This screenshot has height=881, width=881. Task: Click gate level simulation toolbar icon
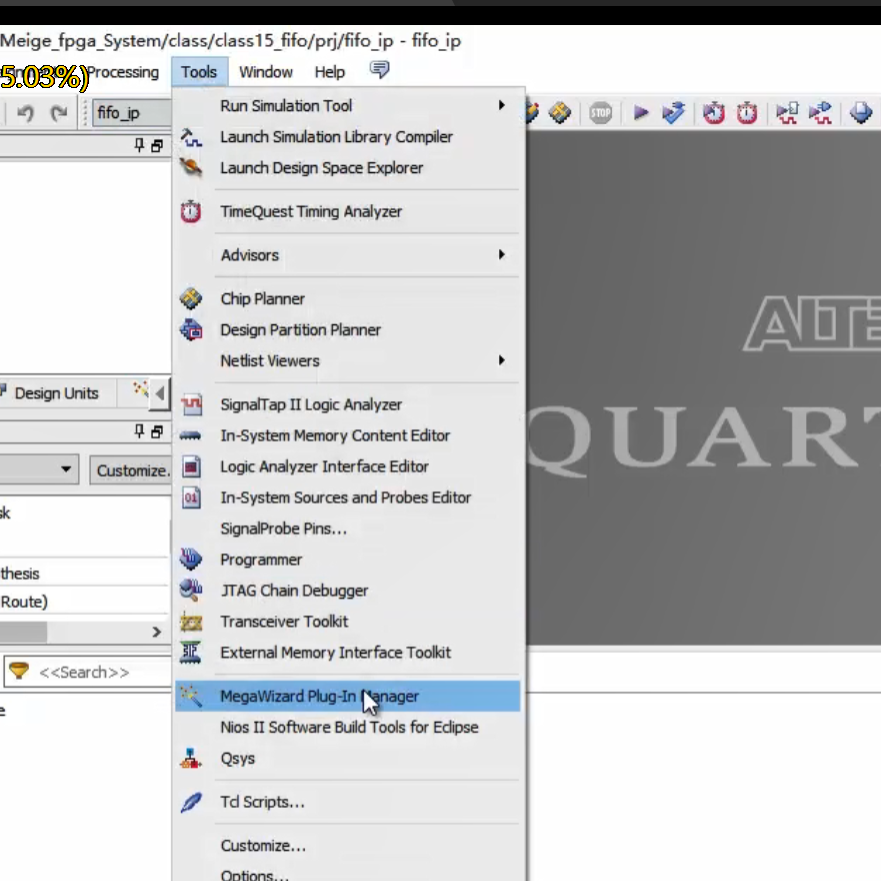(x=820, y=113)
